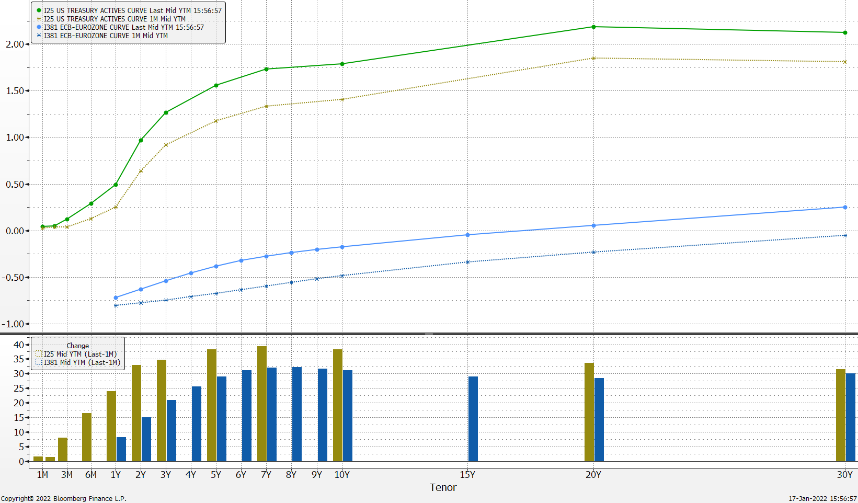Click the '1M' tenor axis label

pos(43,475)
